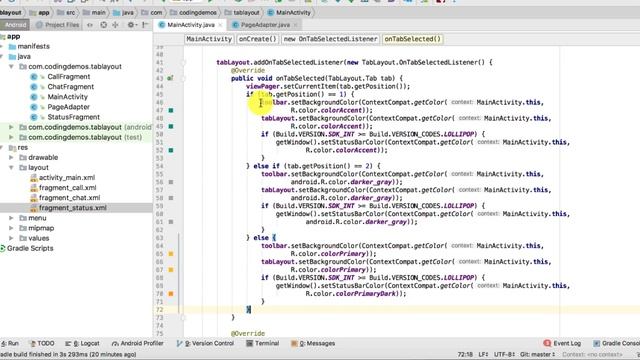Click the MainActivity editor breadcrumb
The height and width of the screenshot is (360, 640).
tap(209, 39)
